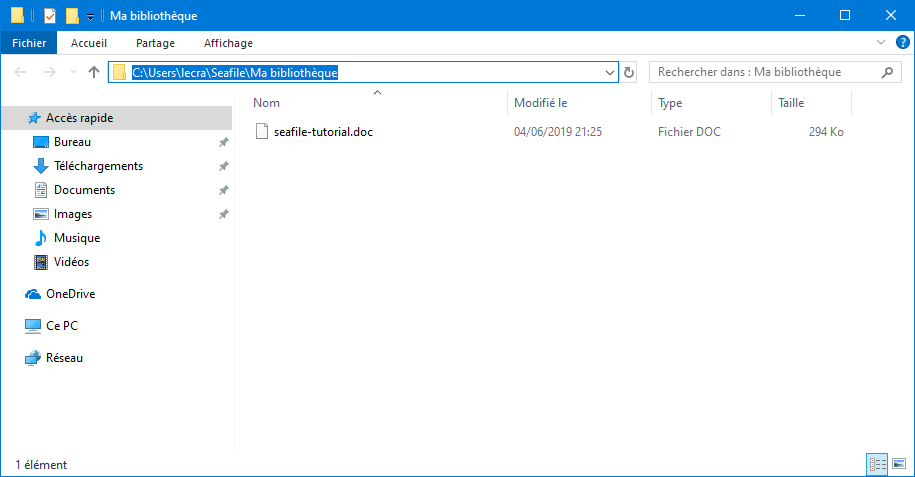The height and width of the screenshot is (477, 915).
Task: Click the 1 élément status bar text
Action: click(41, 465)
